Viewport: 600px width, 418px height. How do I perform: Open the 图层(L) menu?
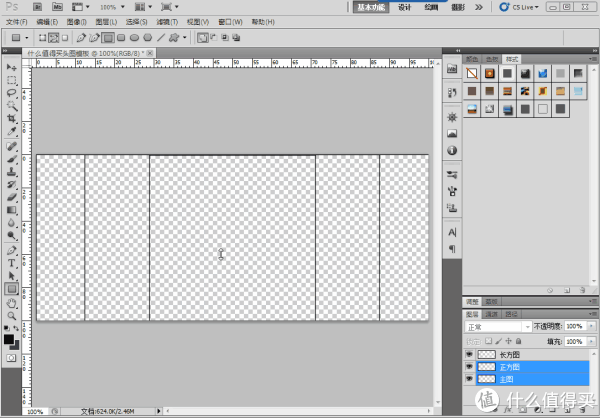point(106,22)
